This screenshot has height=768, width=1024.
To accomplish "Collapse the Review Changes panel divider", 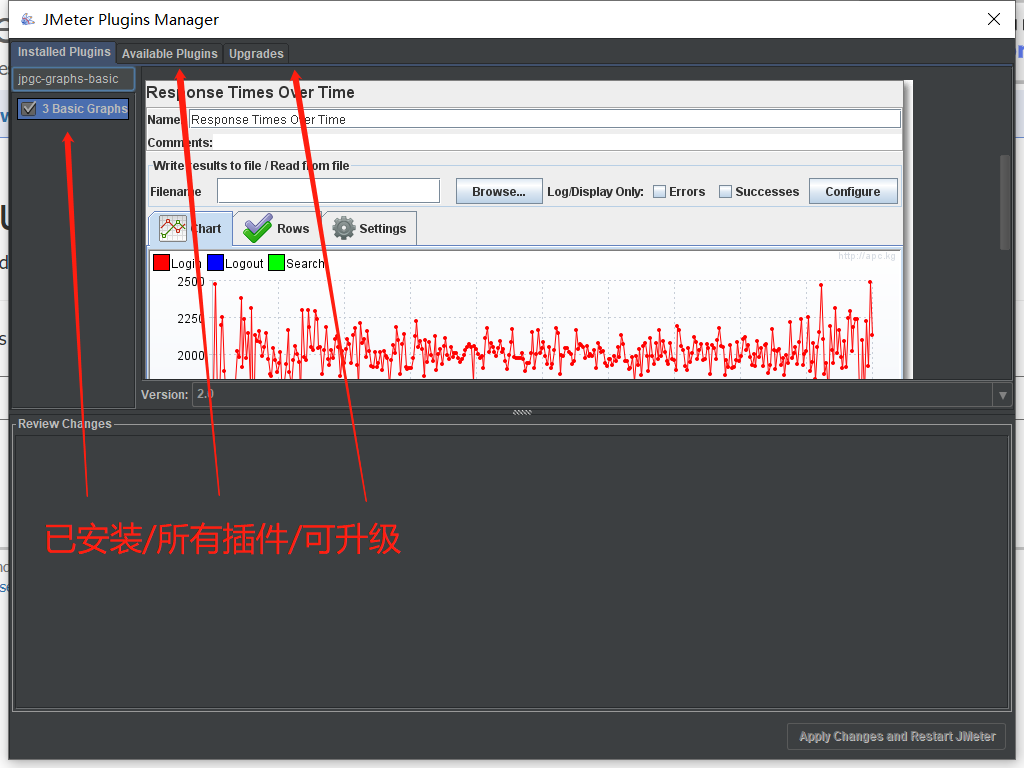I will 522,411.
